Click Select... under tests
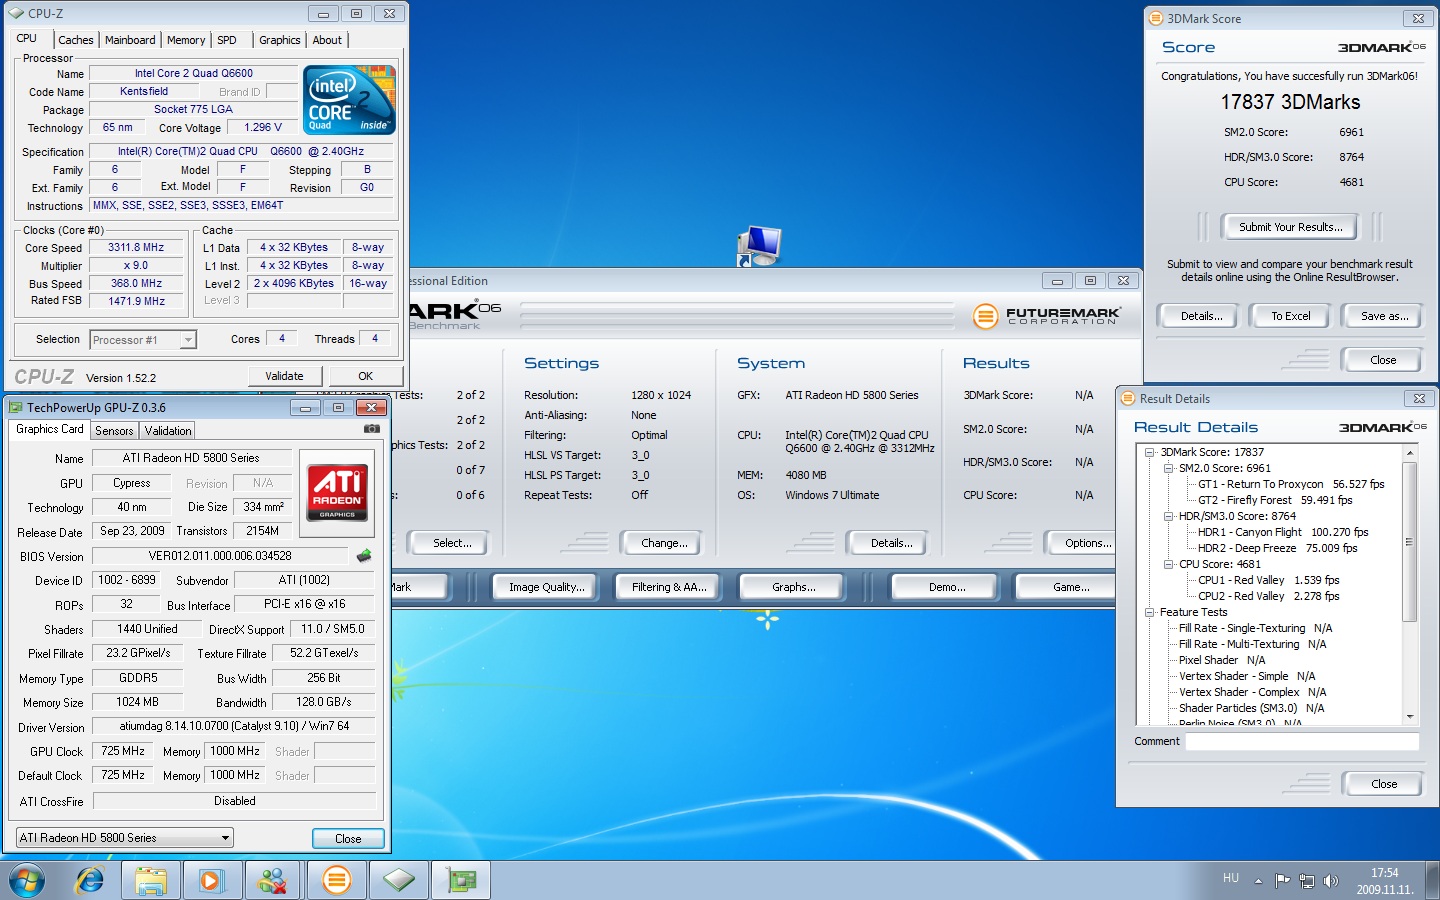The height and width of the screenshot is (900, 1440). tap(452, 543)
